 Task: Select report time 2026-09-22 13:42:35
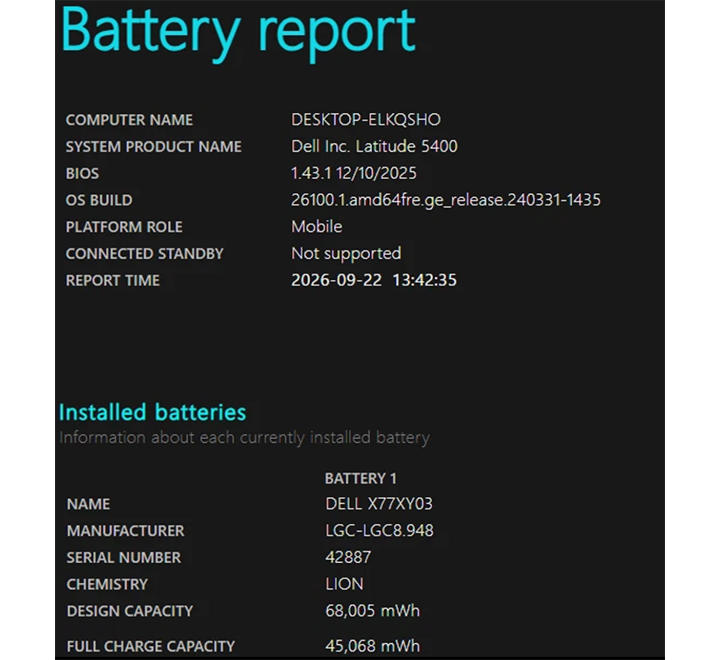[374, 280]
